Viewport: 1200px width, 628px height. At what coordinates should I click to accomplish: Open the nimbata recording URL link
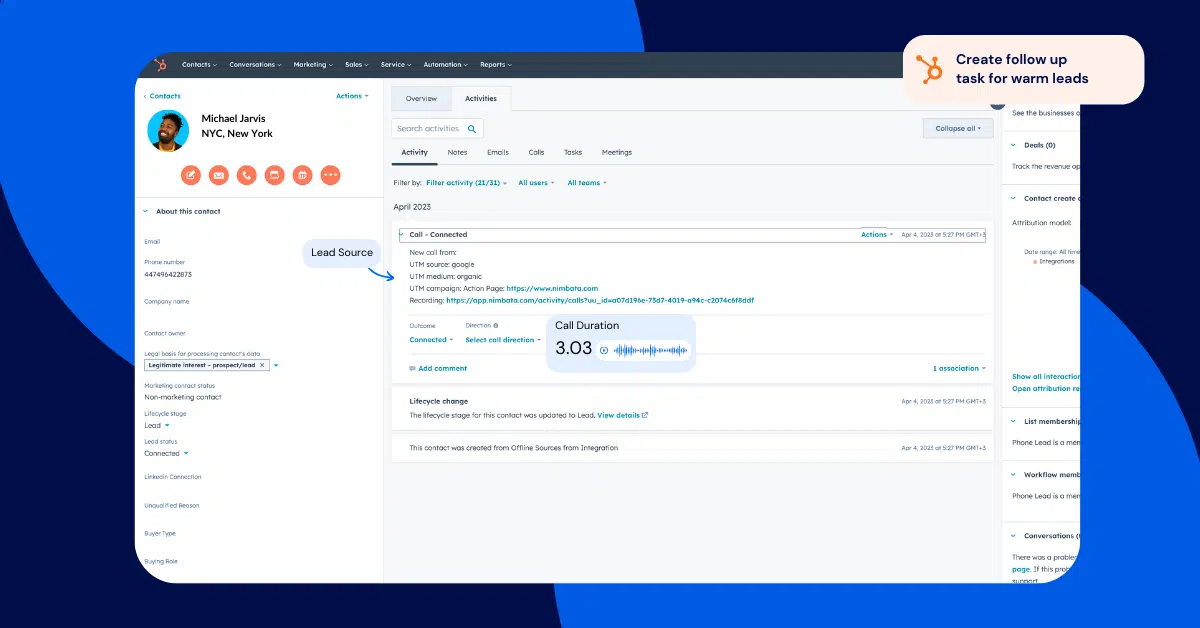600,300
